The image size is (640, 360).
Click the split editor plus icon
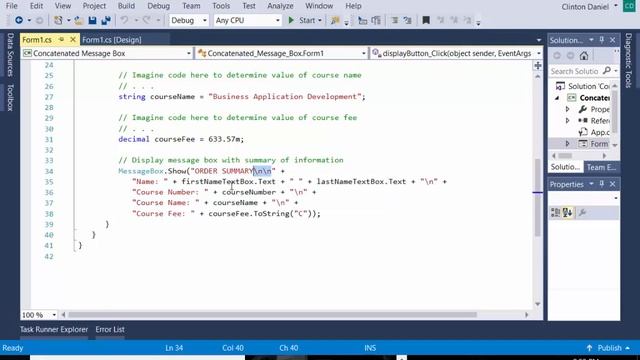pyautogui.click(x=538, y=66)
